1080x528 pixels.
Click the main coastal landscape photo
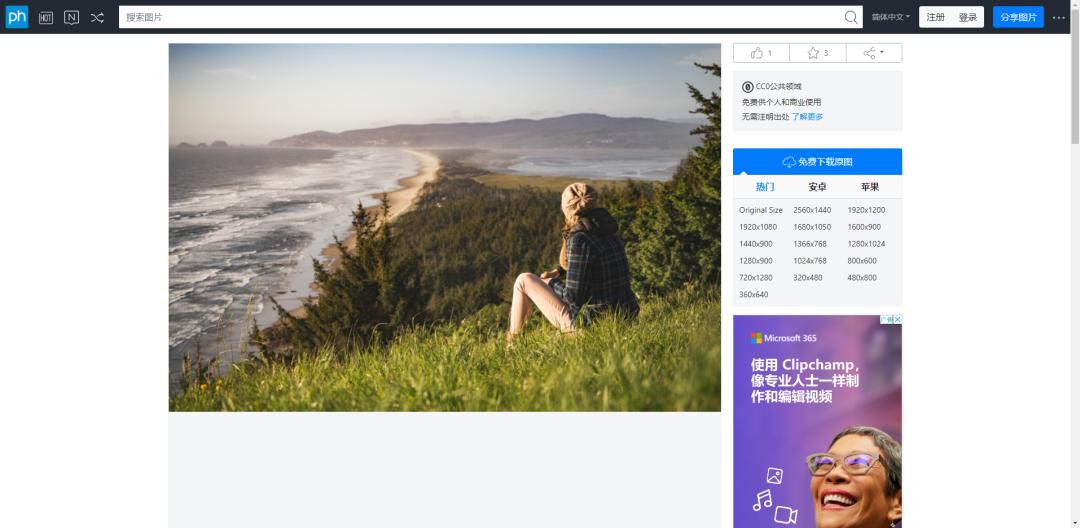click(x=445, y=227)
